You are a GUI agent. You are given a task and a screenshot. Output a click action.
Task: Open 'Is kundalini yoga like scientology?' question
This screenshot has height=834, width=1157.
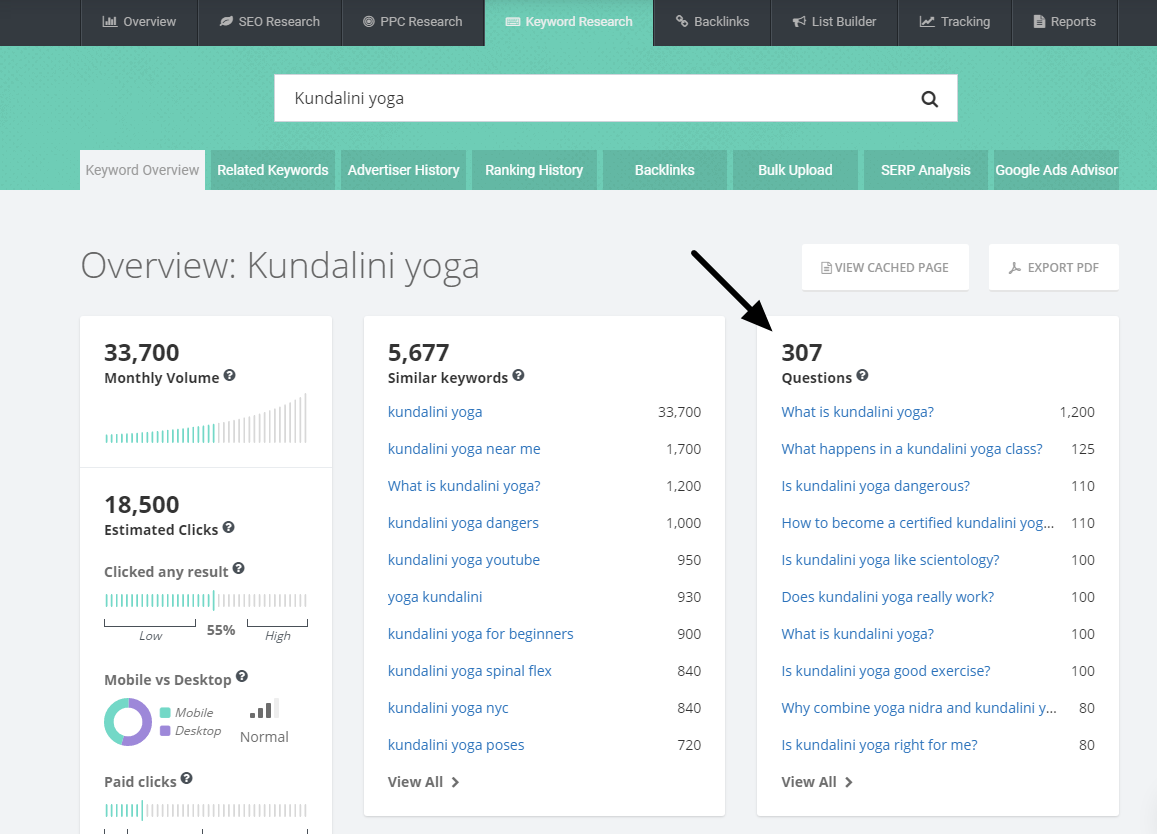coord(891,559)
